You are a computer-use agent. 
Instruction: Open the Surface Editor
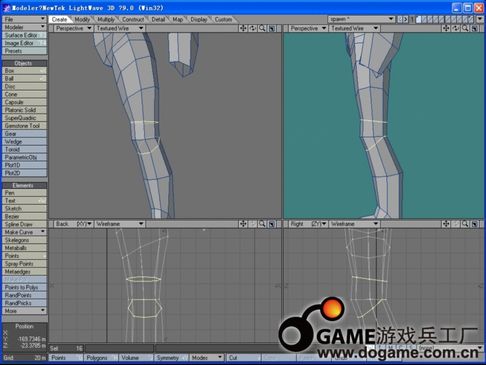pyautogui.click(x=24, y=35)
